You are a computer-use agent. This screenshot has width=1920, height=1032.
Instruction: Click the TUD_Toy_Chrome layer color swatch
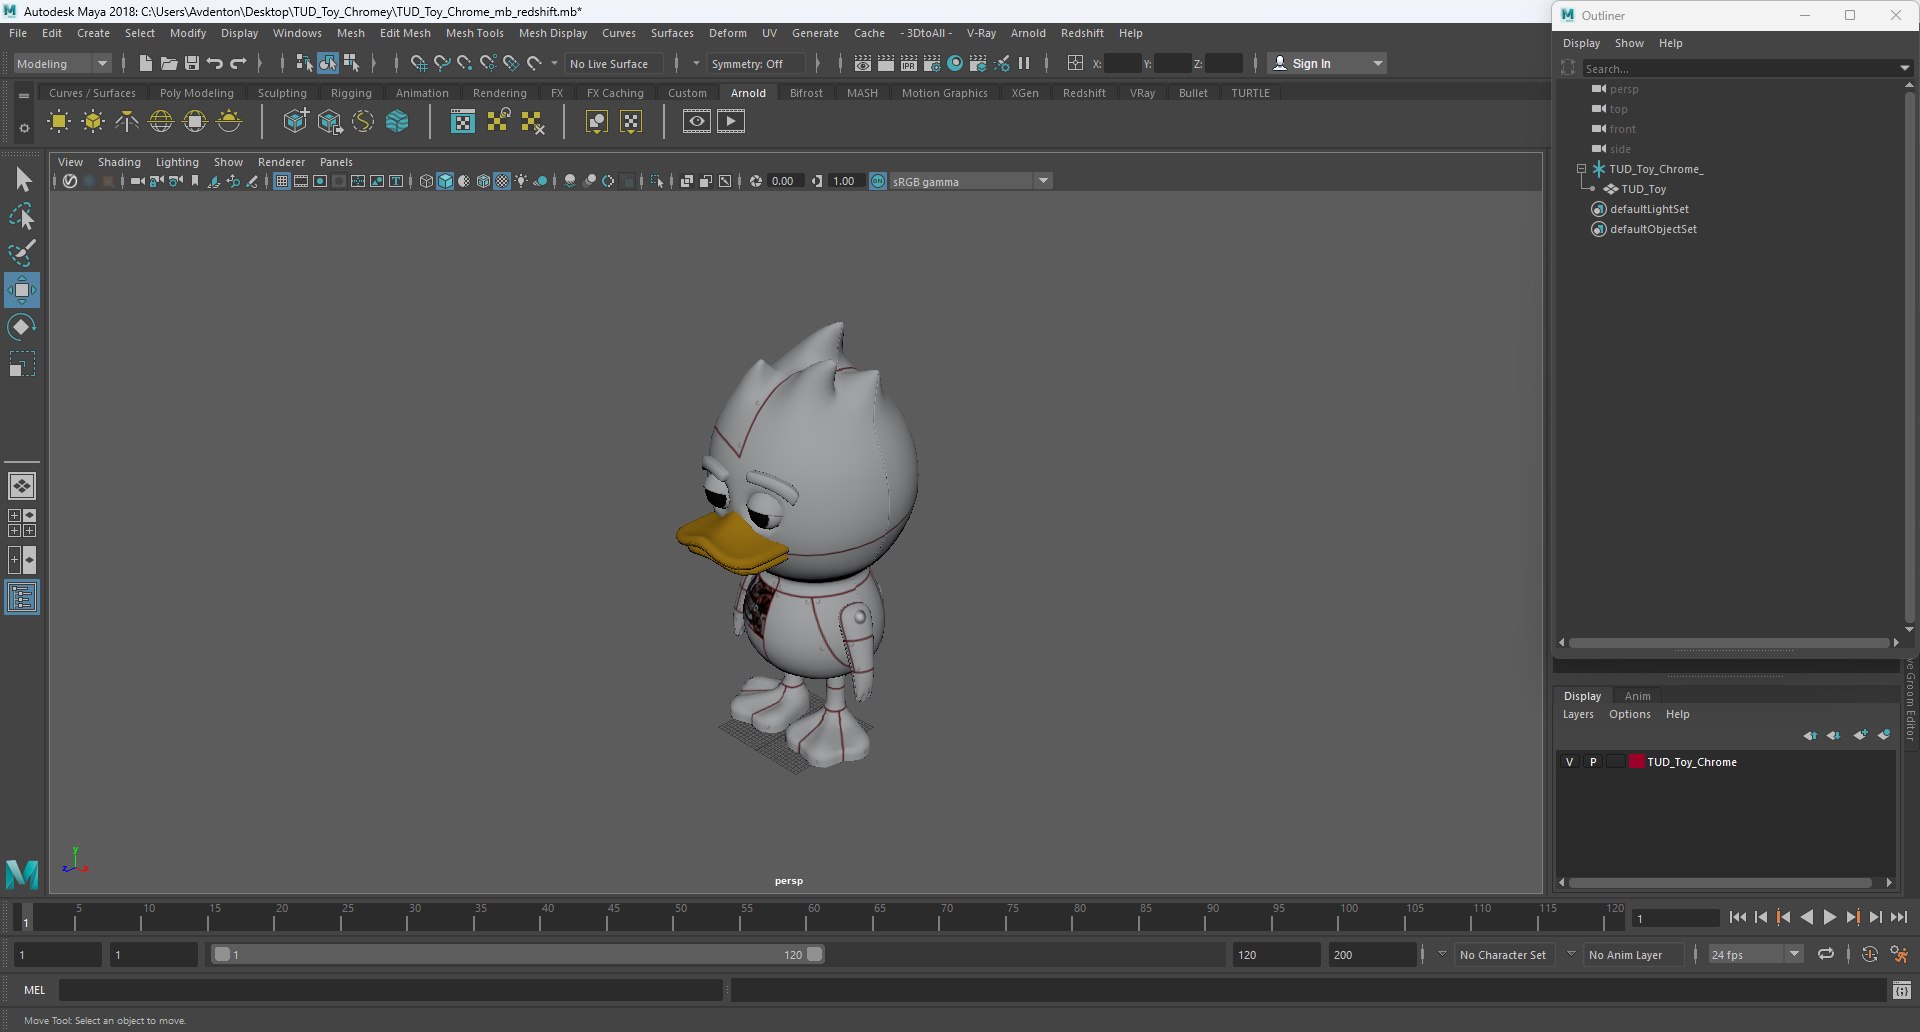coord(1636,762)
